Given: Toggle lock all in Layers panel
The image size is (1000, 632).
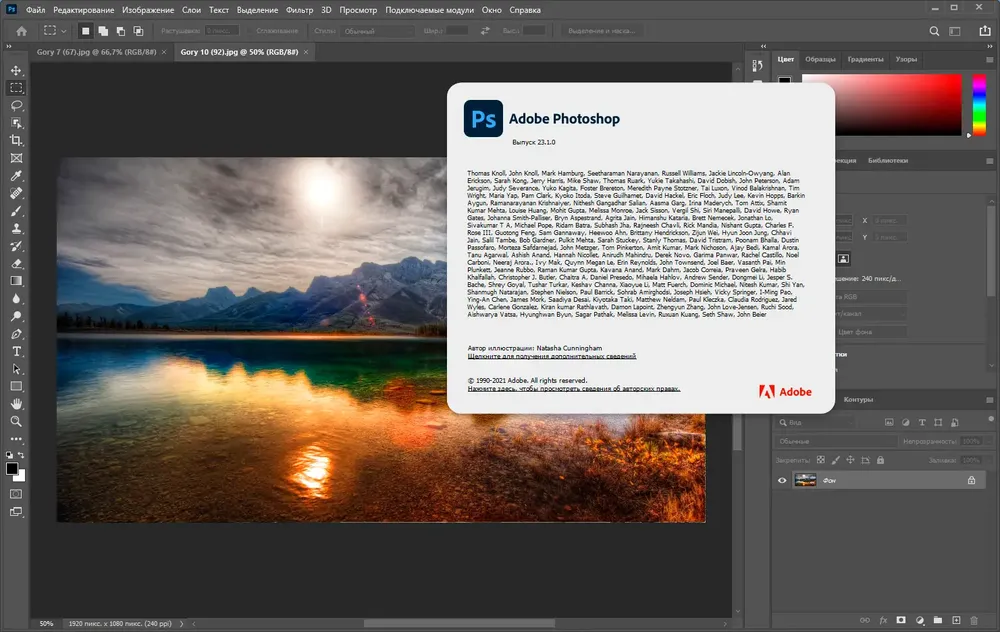Looking at the screenshot, I should pos(880,460).
